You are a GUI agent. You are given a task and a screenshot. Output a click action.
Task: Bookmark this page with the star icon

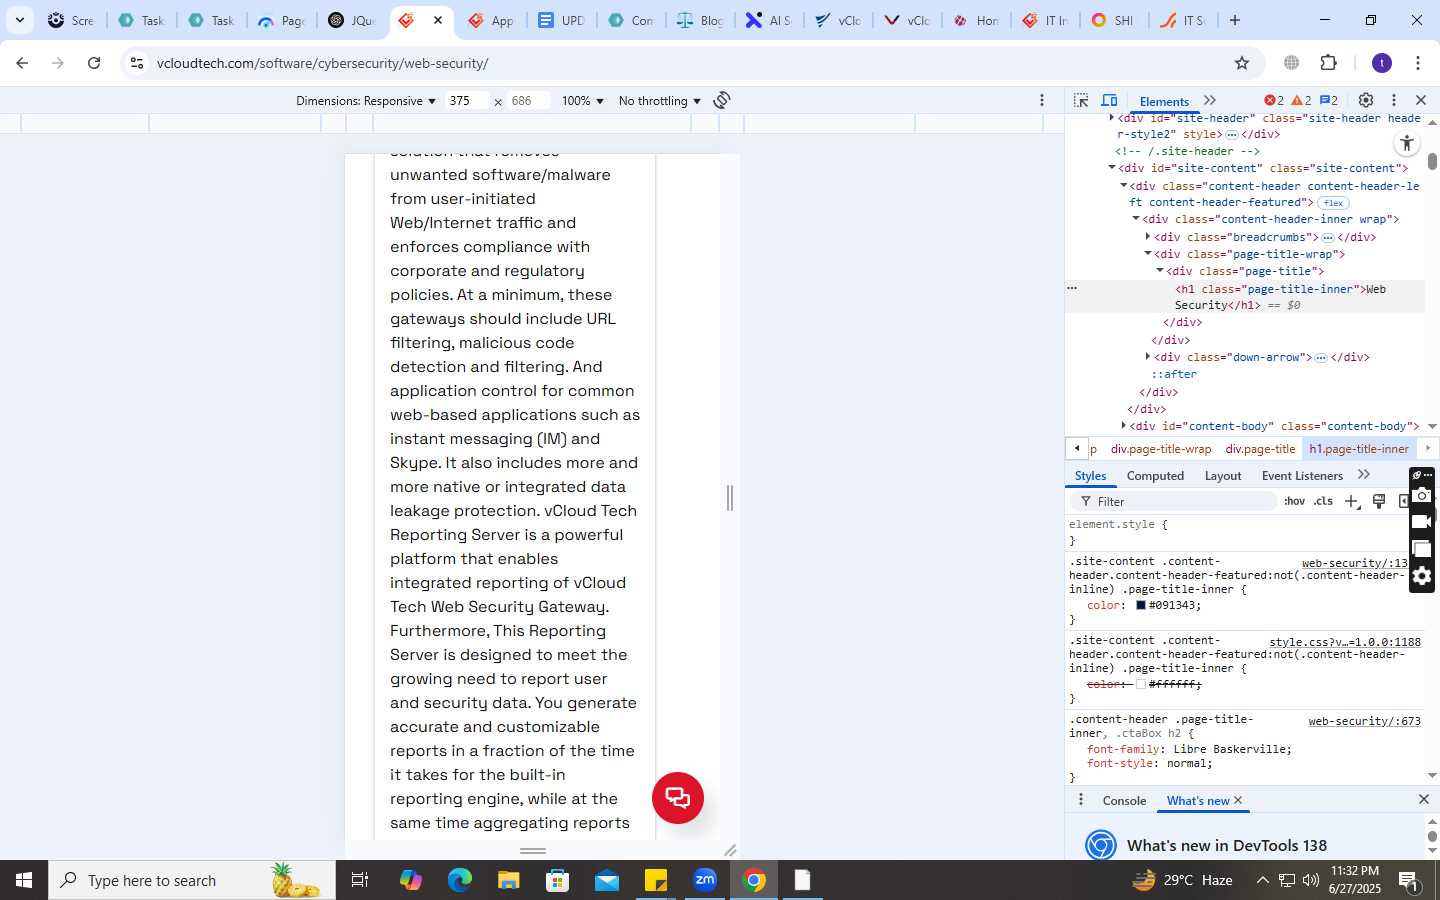(x=1242, y=63)
